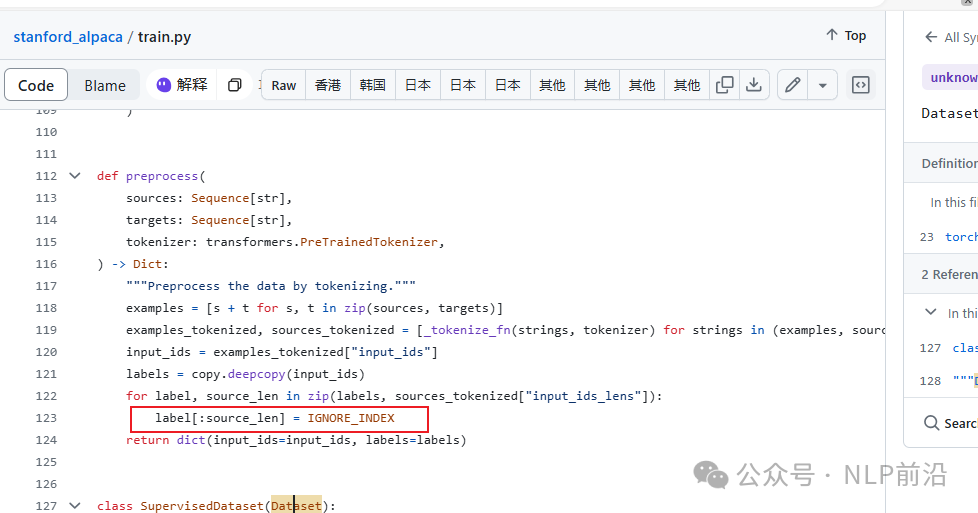
Task: Download the raw file via download icon
Action: [x=754, y=85]
